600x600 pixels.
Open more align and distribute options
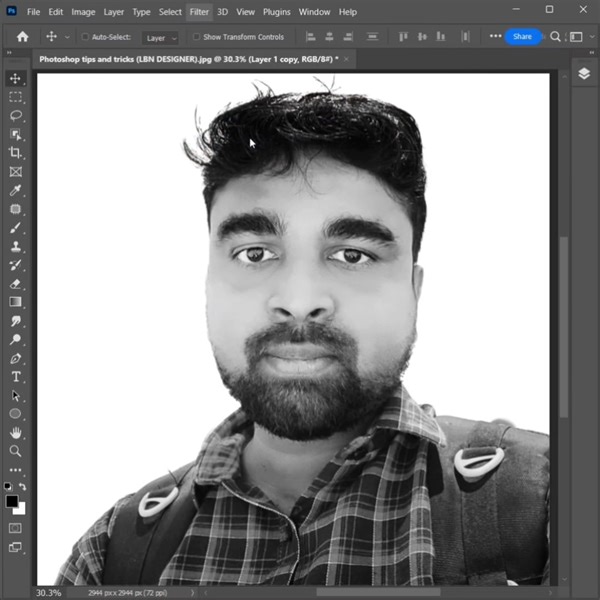click(496, 36)
